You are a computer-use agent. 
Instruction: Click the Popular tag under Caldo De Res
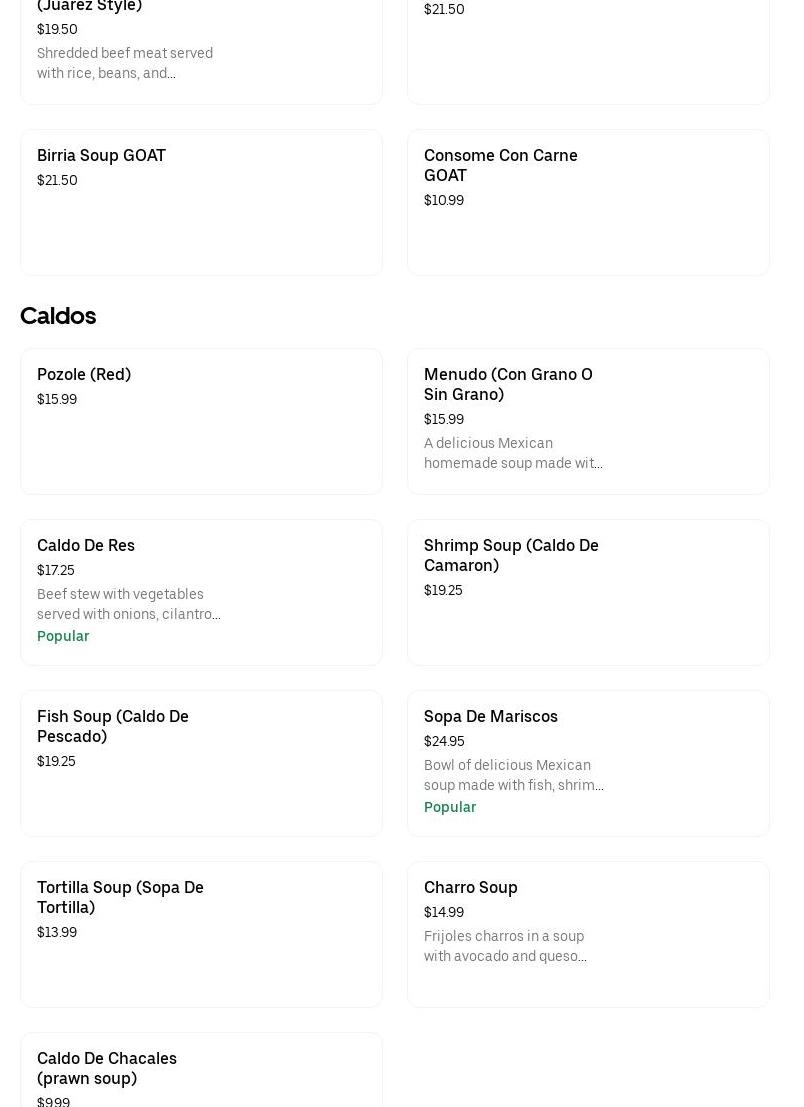coord(63,637)
